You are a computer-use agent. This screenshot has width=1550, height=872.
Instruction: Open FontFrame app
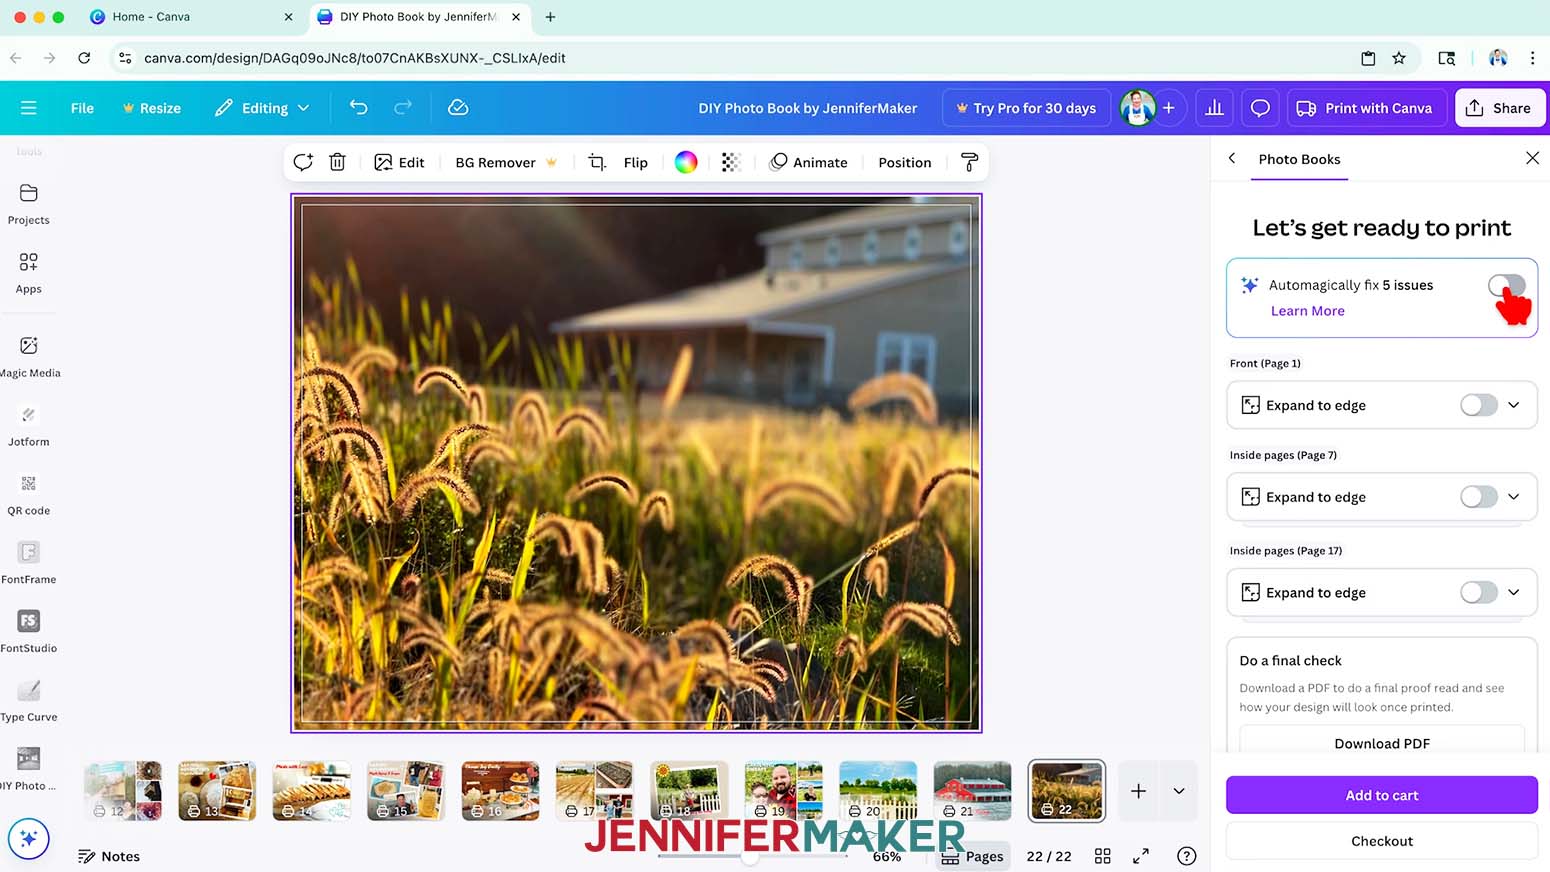point(28,564)
